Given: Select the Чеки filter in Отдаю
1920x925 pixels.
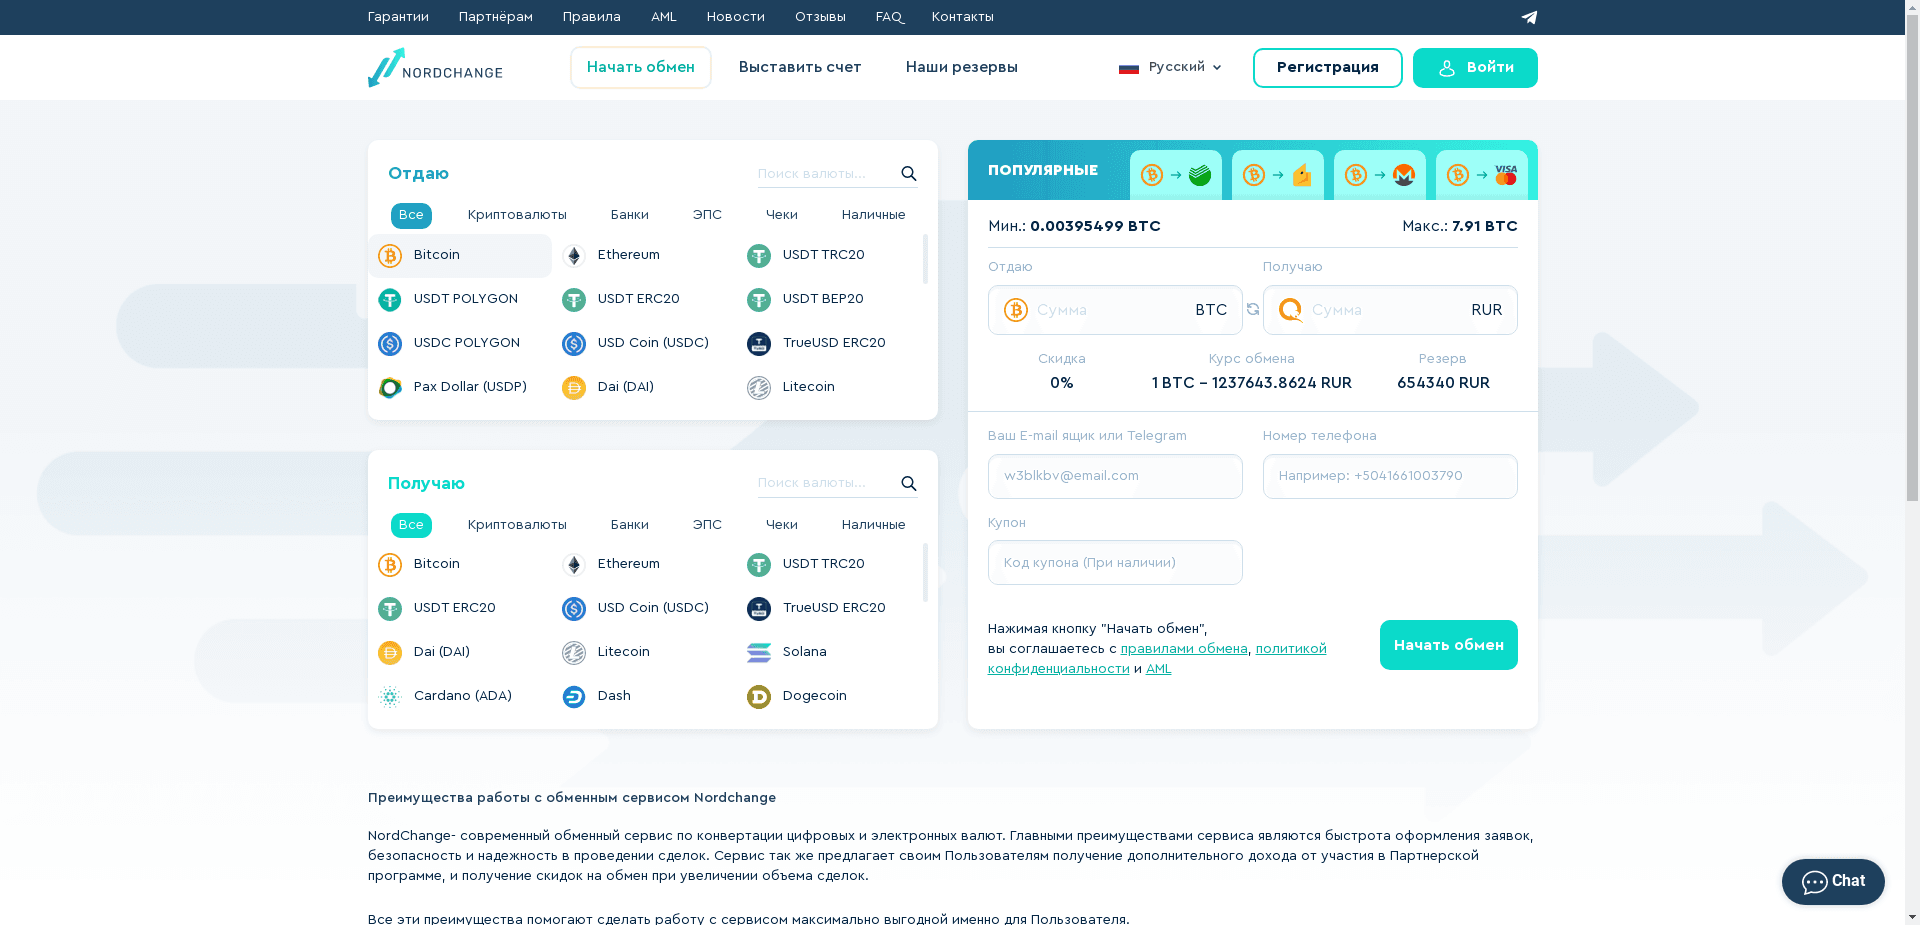Looking at the screenshot, I should (x=781, y=215).
